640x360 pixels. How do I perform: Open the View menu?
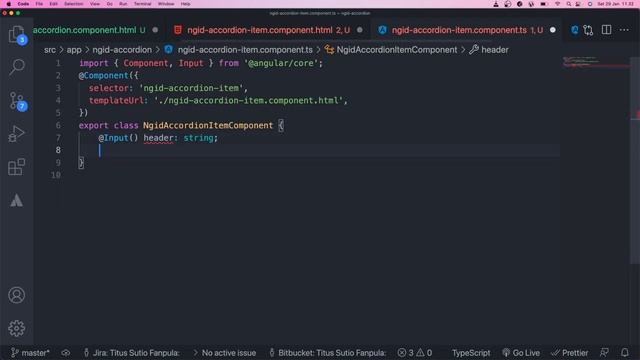(x=95, y=4)
